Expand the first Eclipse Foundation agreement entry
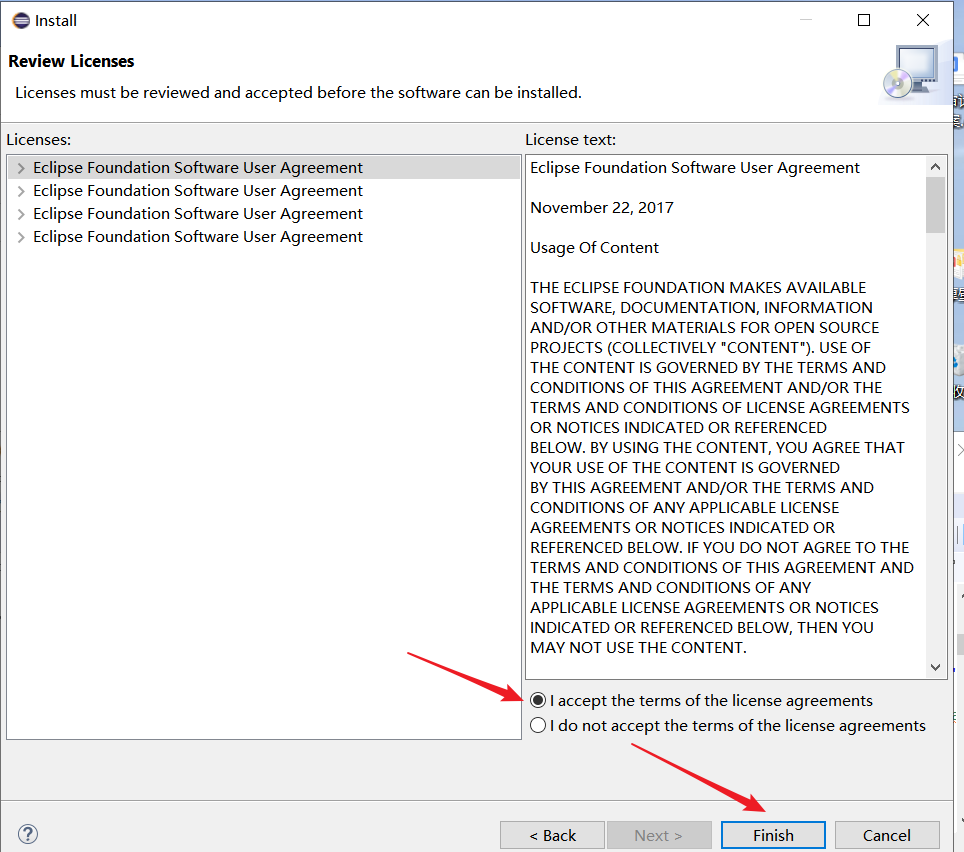Screen dimensions: 964x852 tap(21, 168)
